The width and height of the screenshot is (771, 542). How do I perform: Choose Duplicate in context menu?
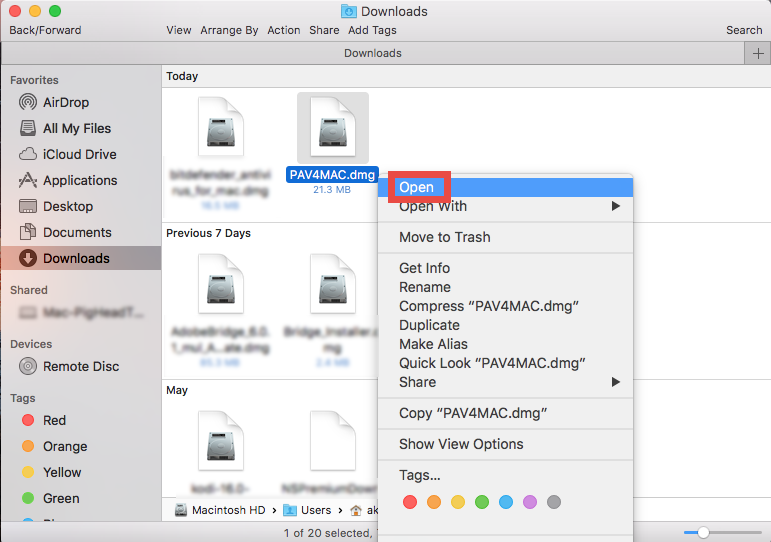(505, 325)
